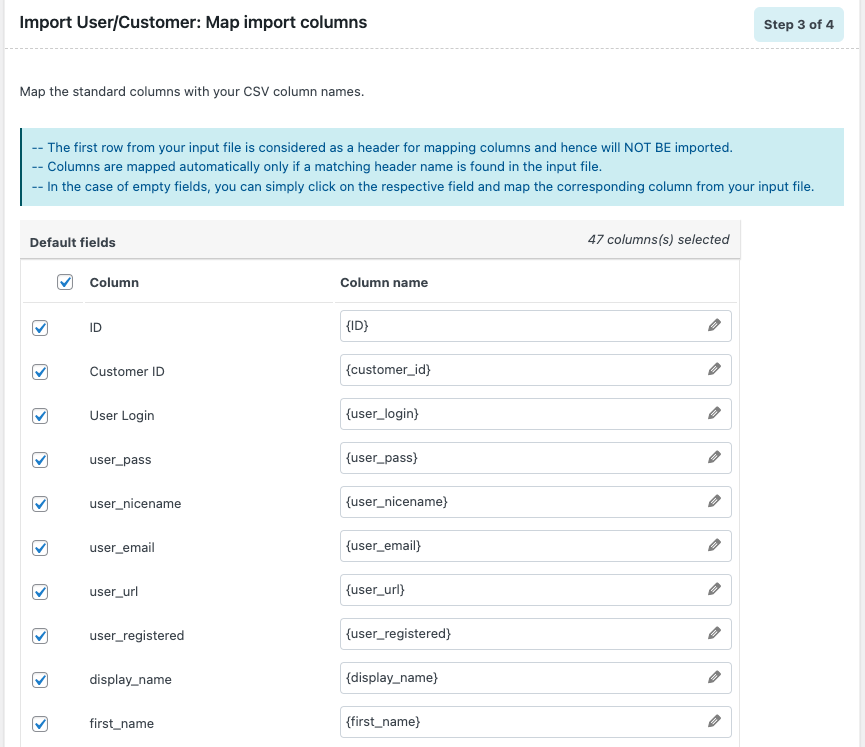Click the {customer_id} column name field
865x747 pixels.
click(536, 370)
